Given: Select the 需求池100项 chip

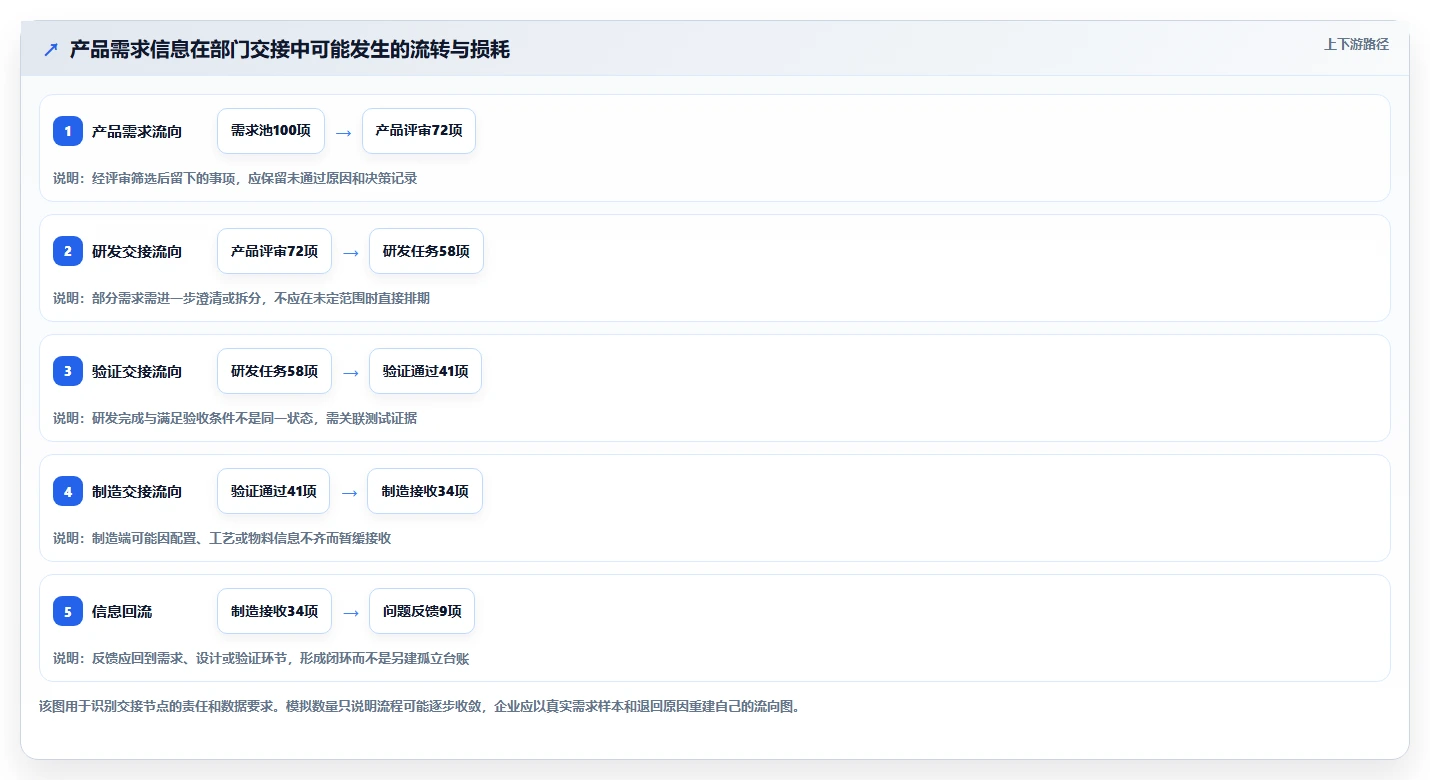Looking at the screenshot, I should 271,131.
